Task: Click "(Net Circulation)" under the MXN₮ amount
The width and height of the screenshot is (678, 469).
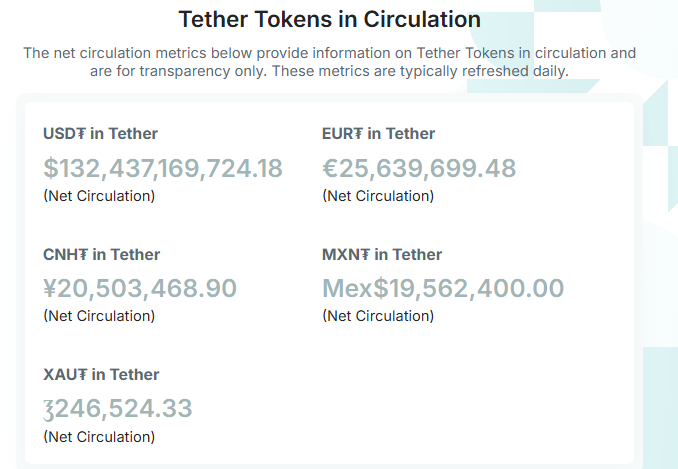Action: click(x=378, y=316)
